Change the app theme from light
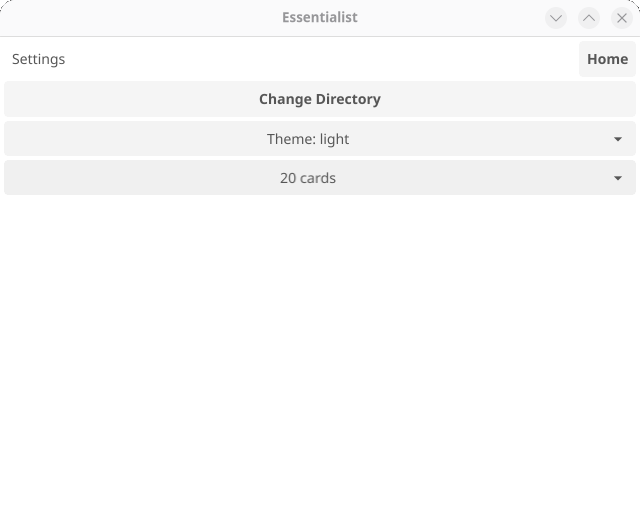 click(x=320, y=139)
